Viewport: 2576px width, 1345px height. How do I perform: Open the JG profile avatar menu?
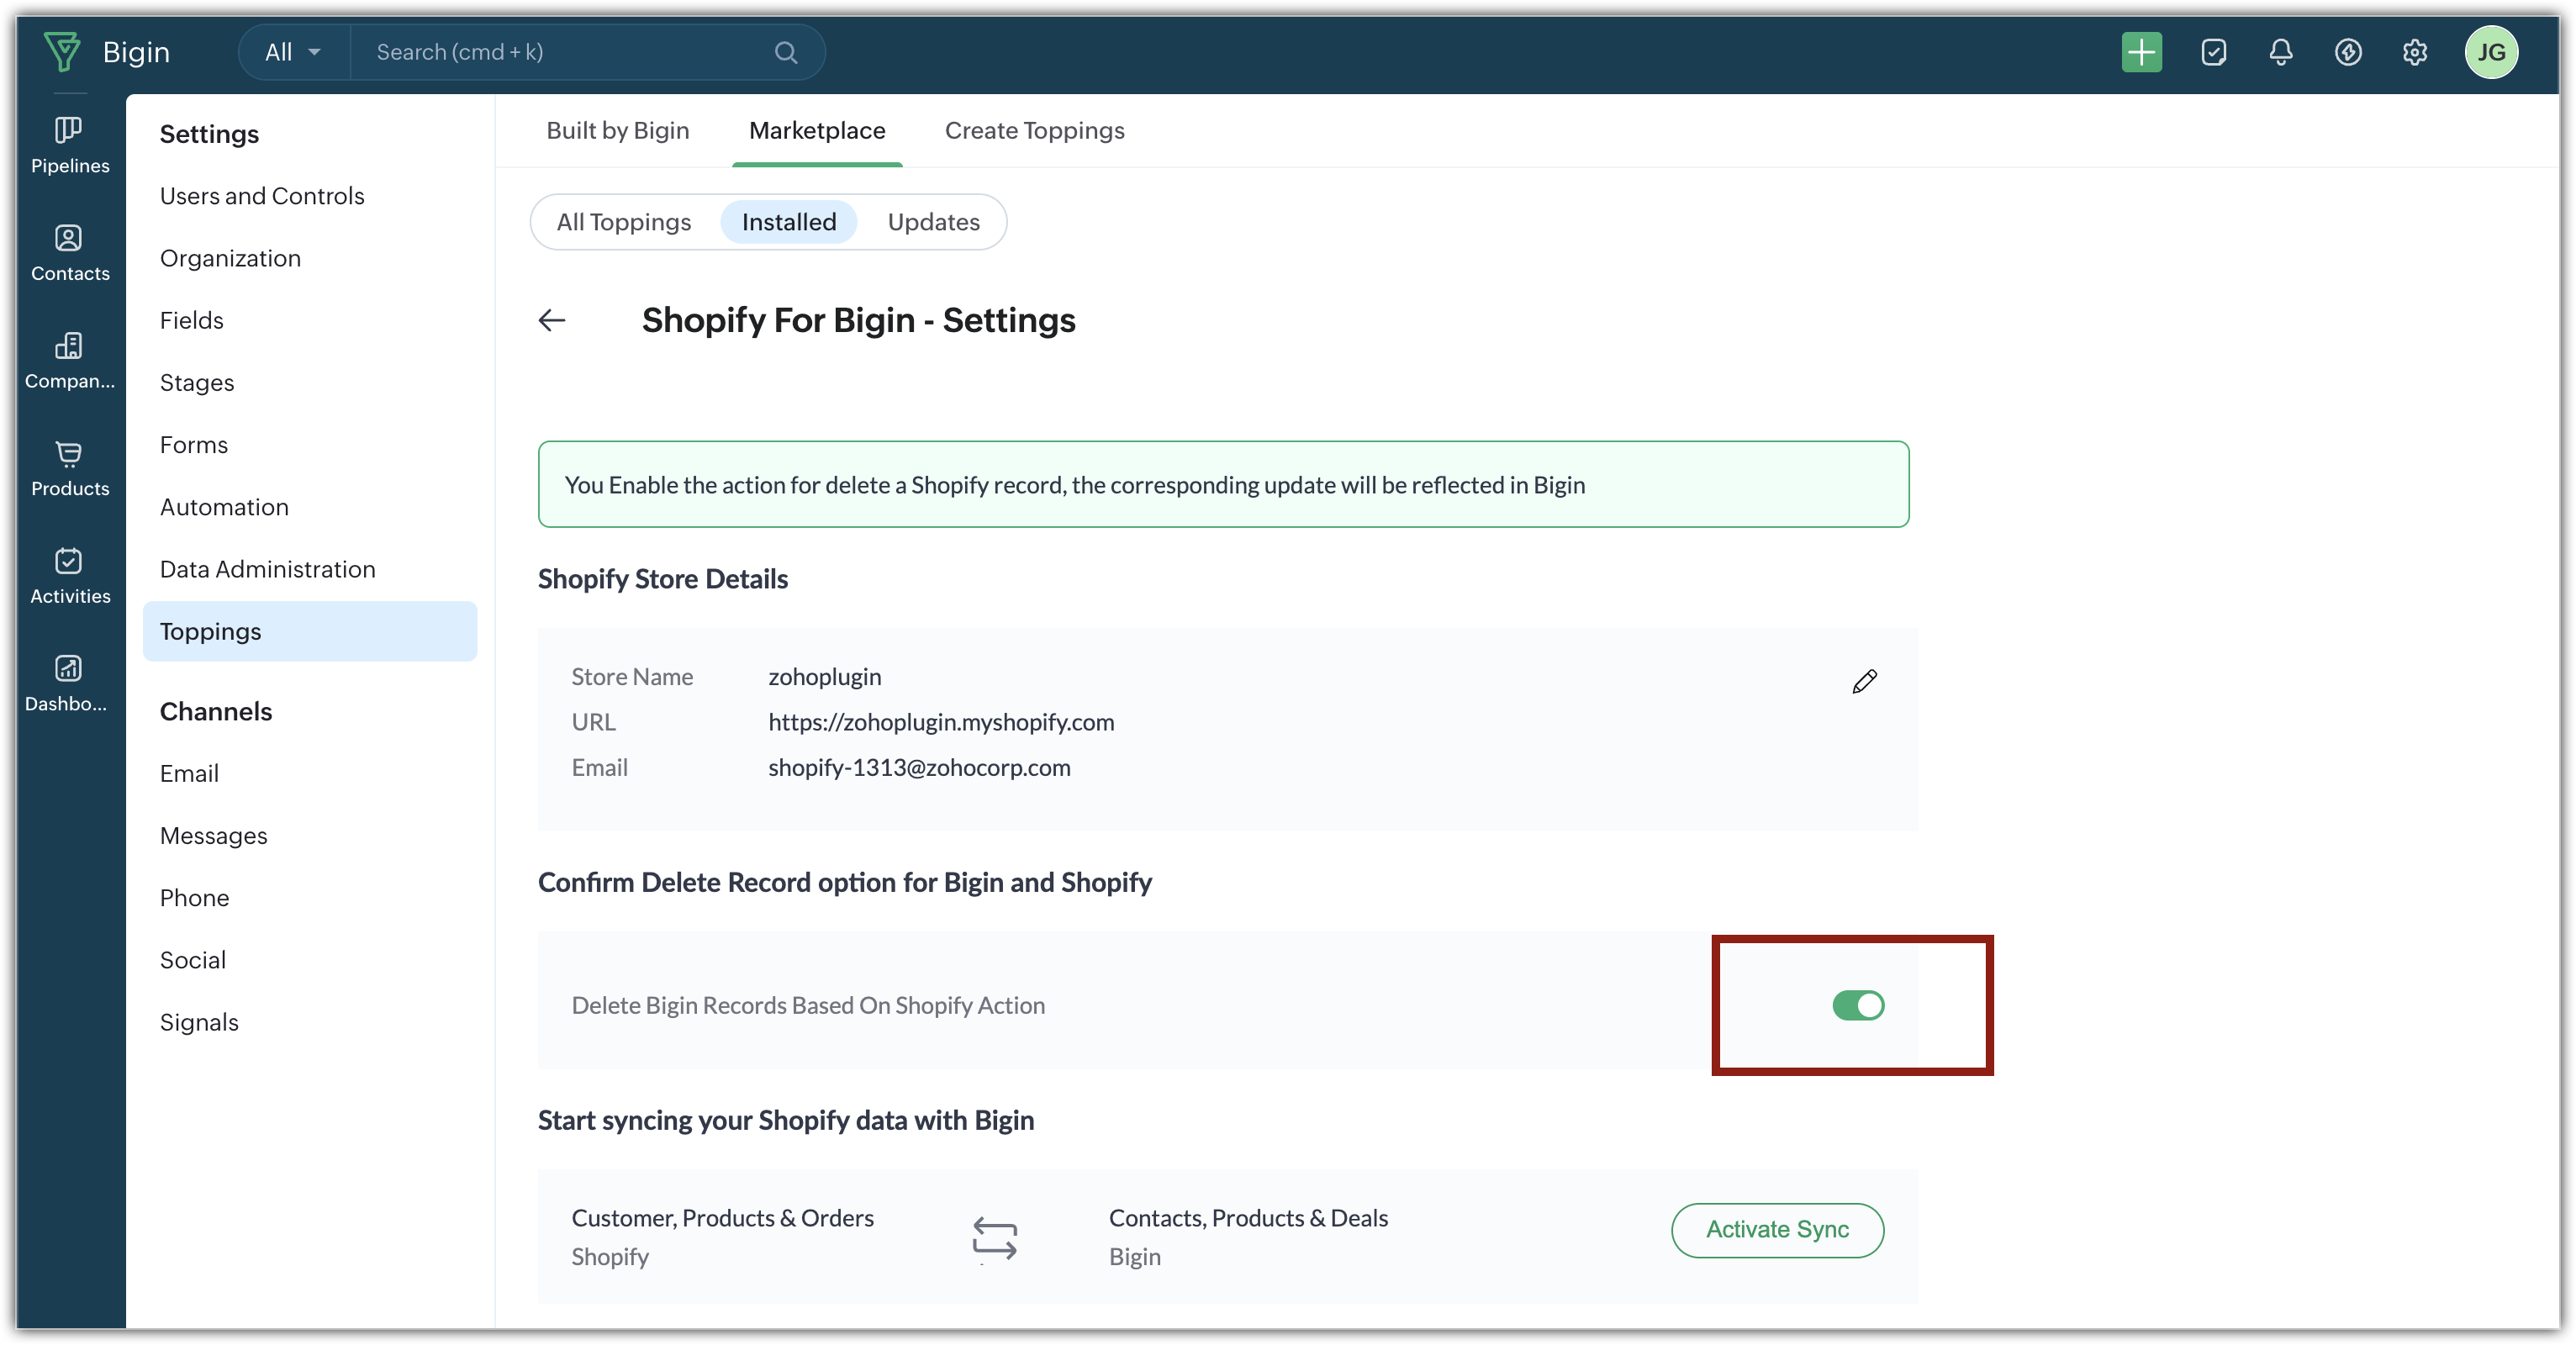pyautogui.click(x=2490, y=52)
